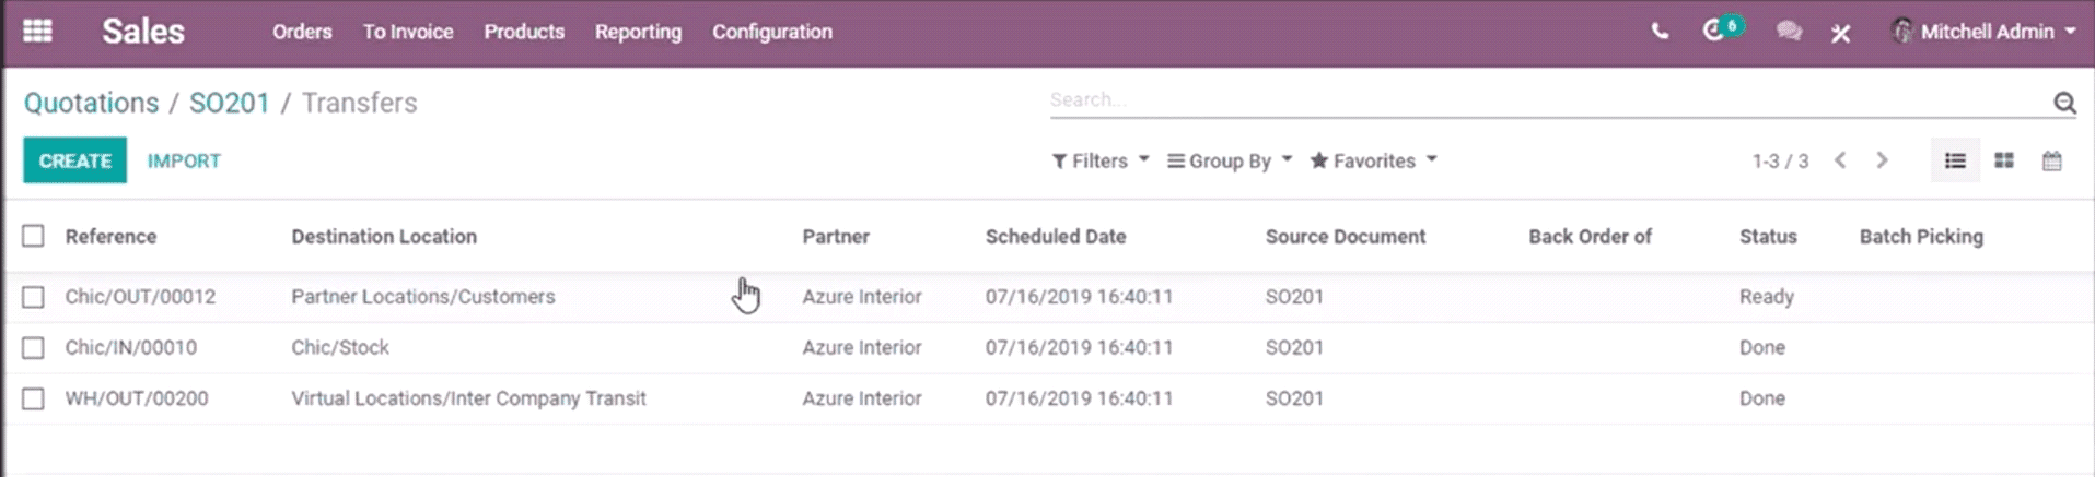Click the Sales app title
Image resolution: width=2095 pixels, height=477 pixels.
point(143,32)
